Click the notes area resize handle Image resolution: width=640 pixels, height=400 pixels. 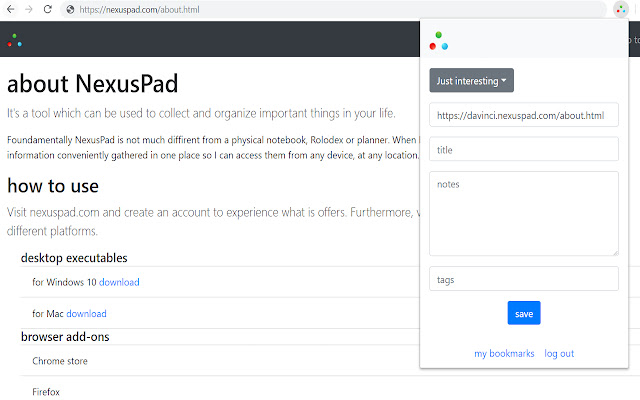click(x=616, y=253)
